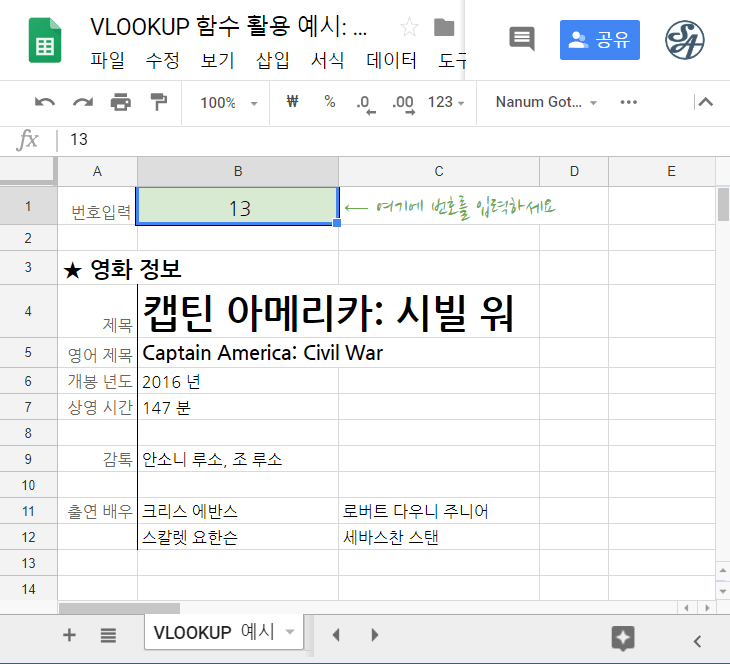Click horizontal scrollbar right arrow
The image size is (730, 664).
[708, 608]
